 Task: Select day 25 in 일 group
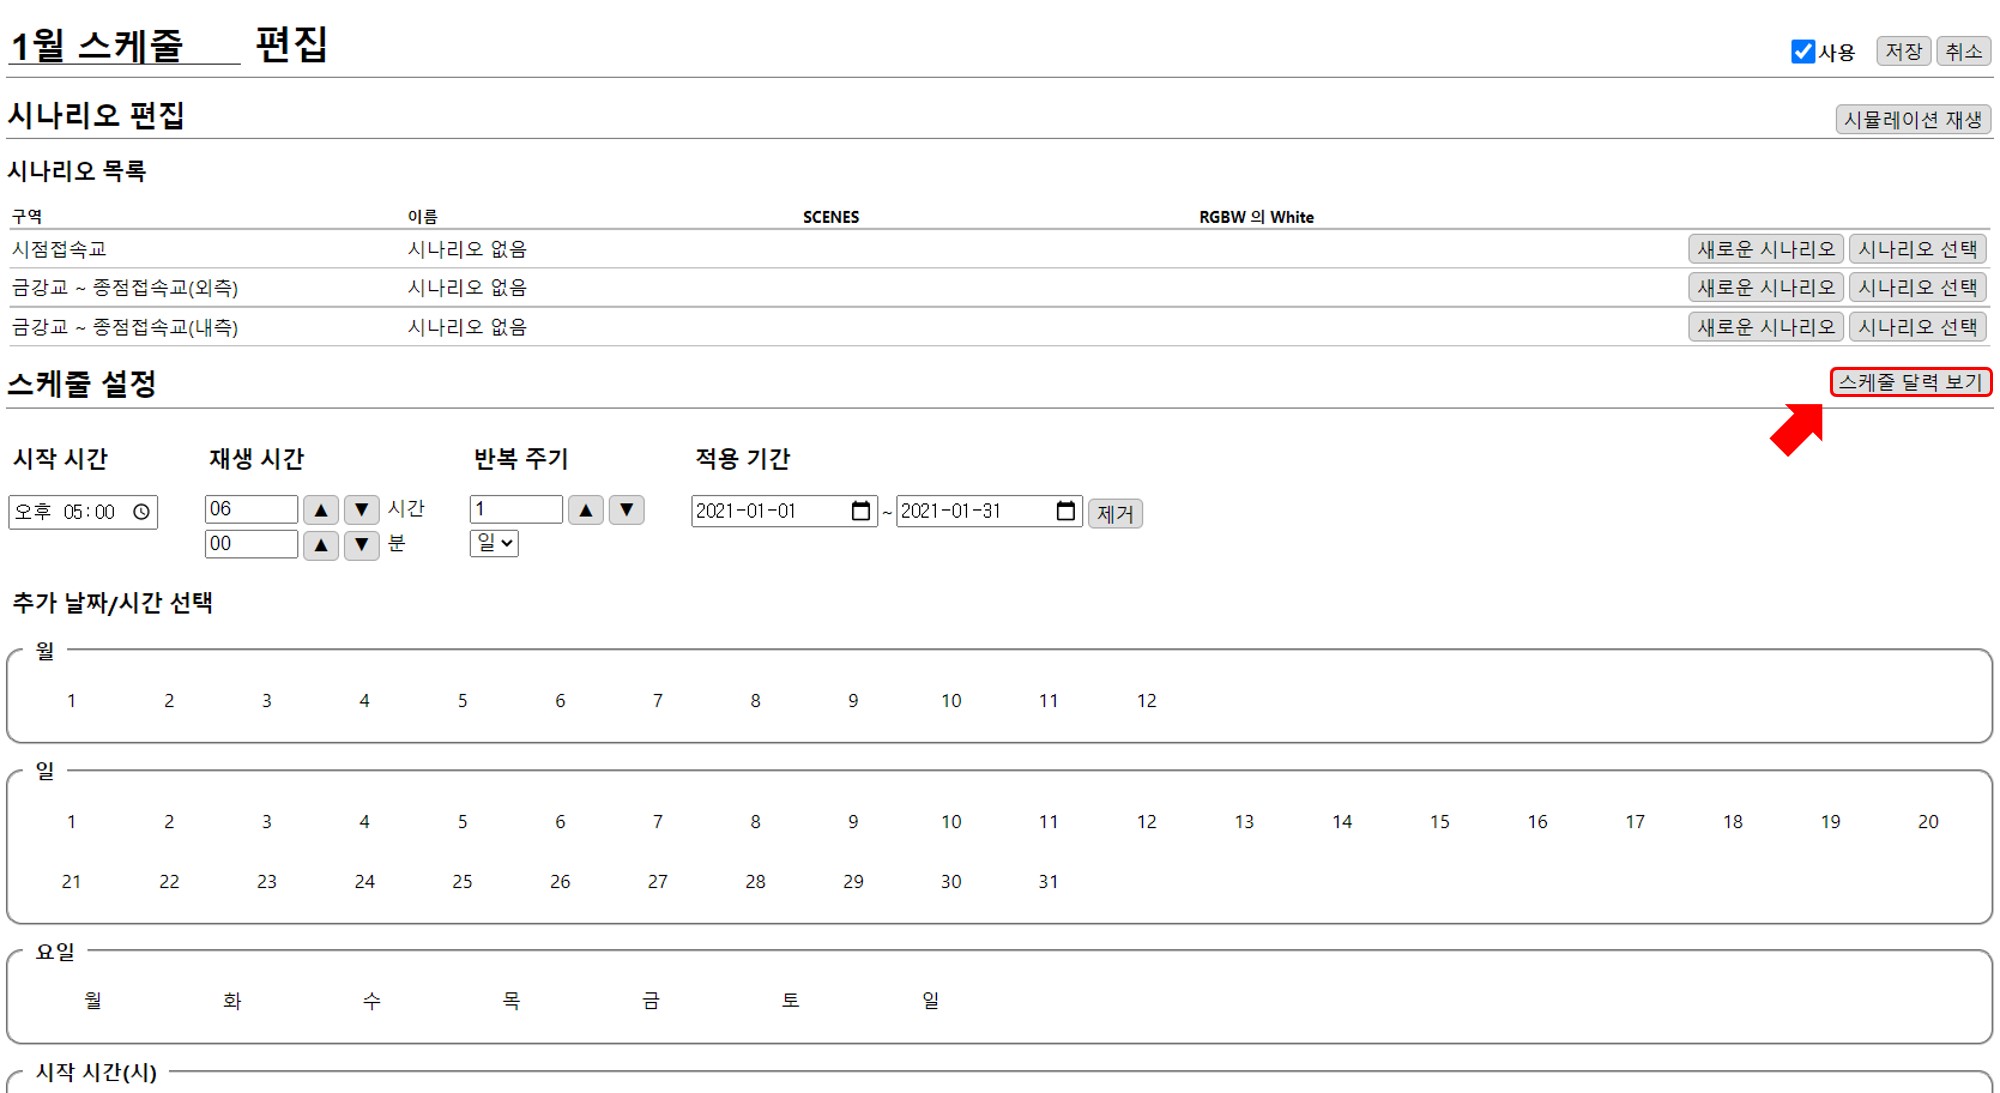click(x=462, y=882)
